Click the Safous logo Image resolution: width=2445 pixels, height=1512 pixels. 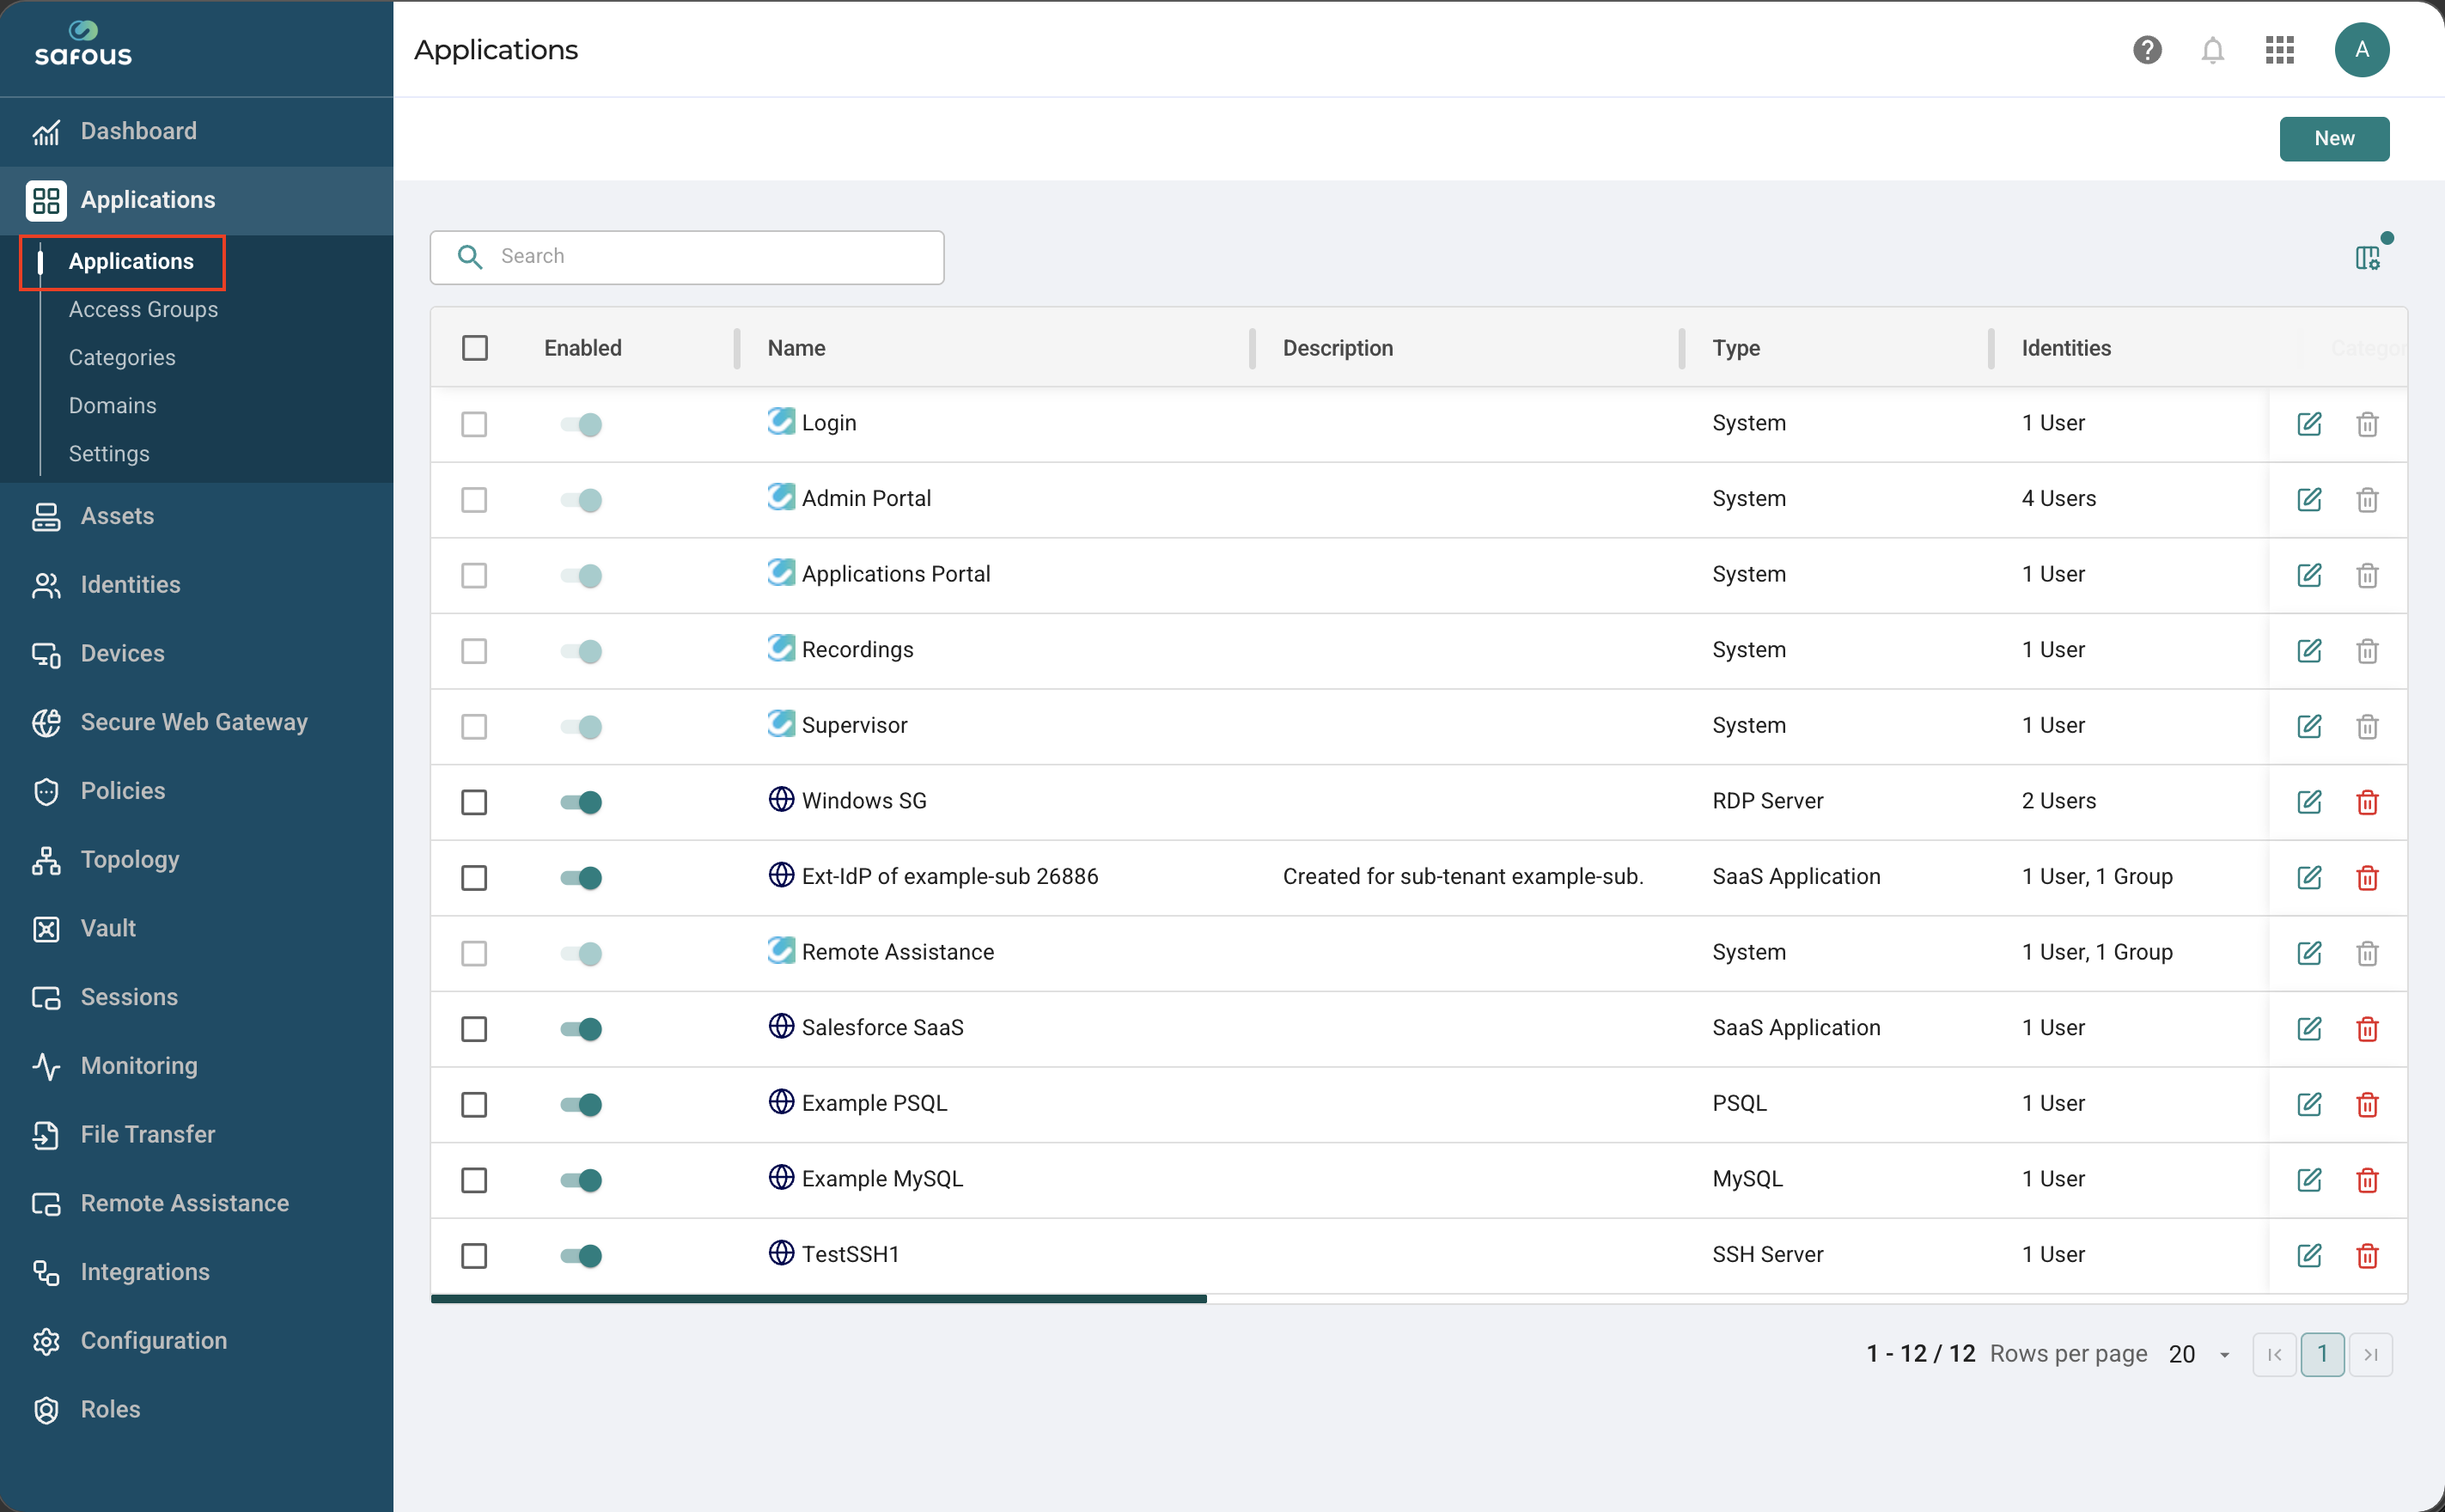tap(83, 45)
